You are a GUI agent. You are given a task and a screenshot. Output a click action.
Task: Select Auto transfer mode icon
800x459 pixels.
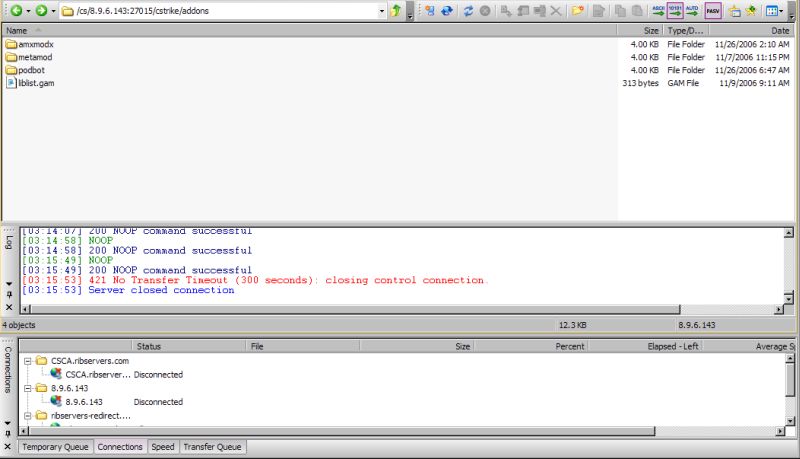[692, 11]
